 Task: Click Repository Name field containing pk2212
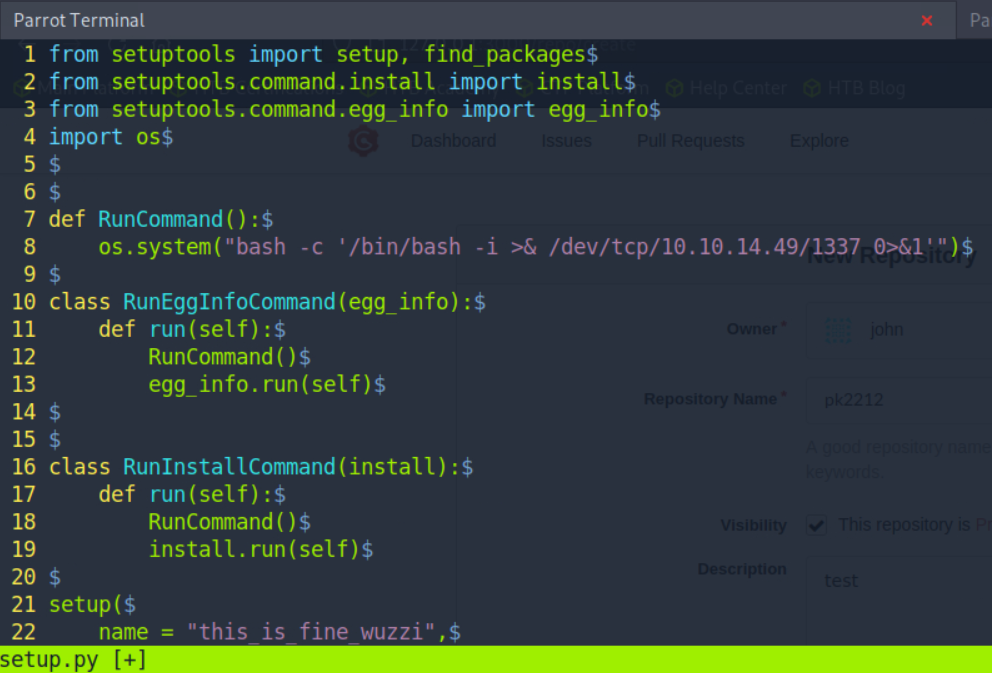900,400
